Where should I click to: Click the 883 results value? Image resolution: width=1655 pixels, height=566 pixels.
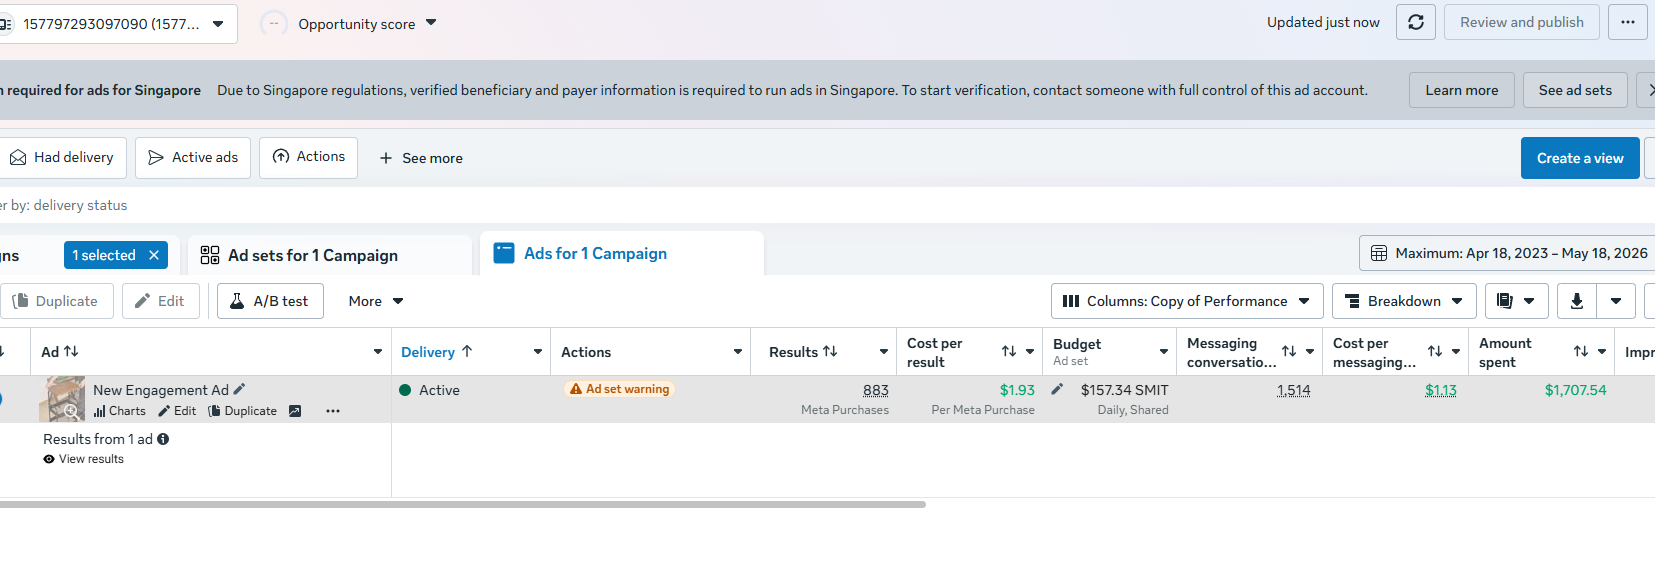(876, 390)
